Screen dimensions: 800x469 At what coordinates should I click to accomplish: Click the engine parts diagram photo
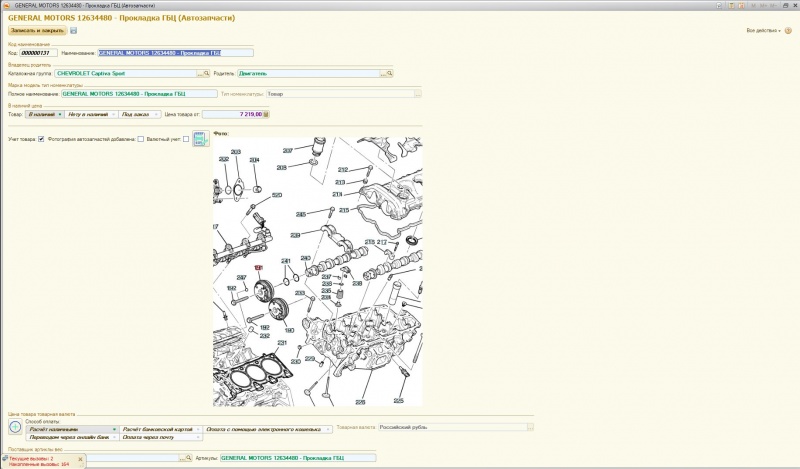(x=317, y=271)
